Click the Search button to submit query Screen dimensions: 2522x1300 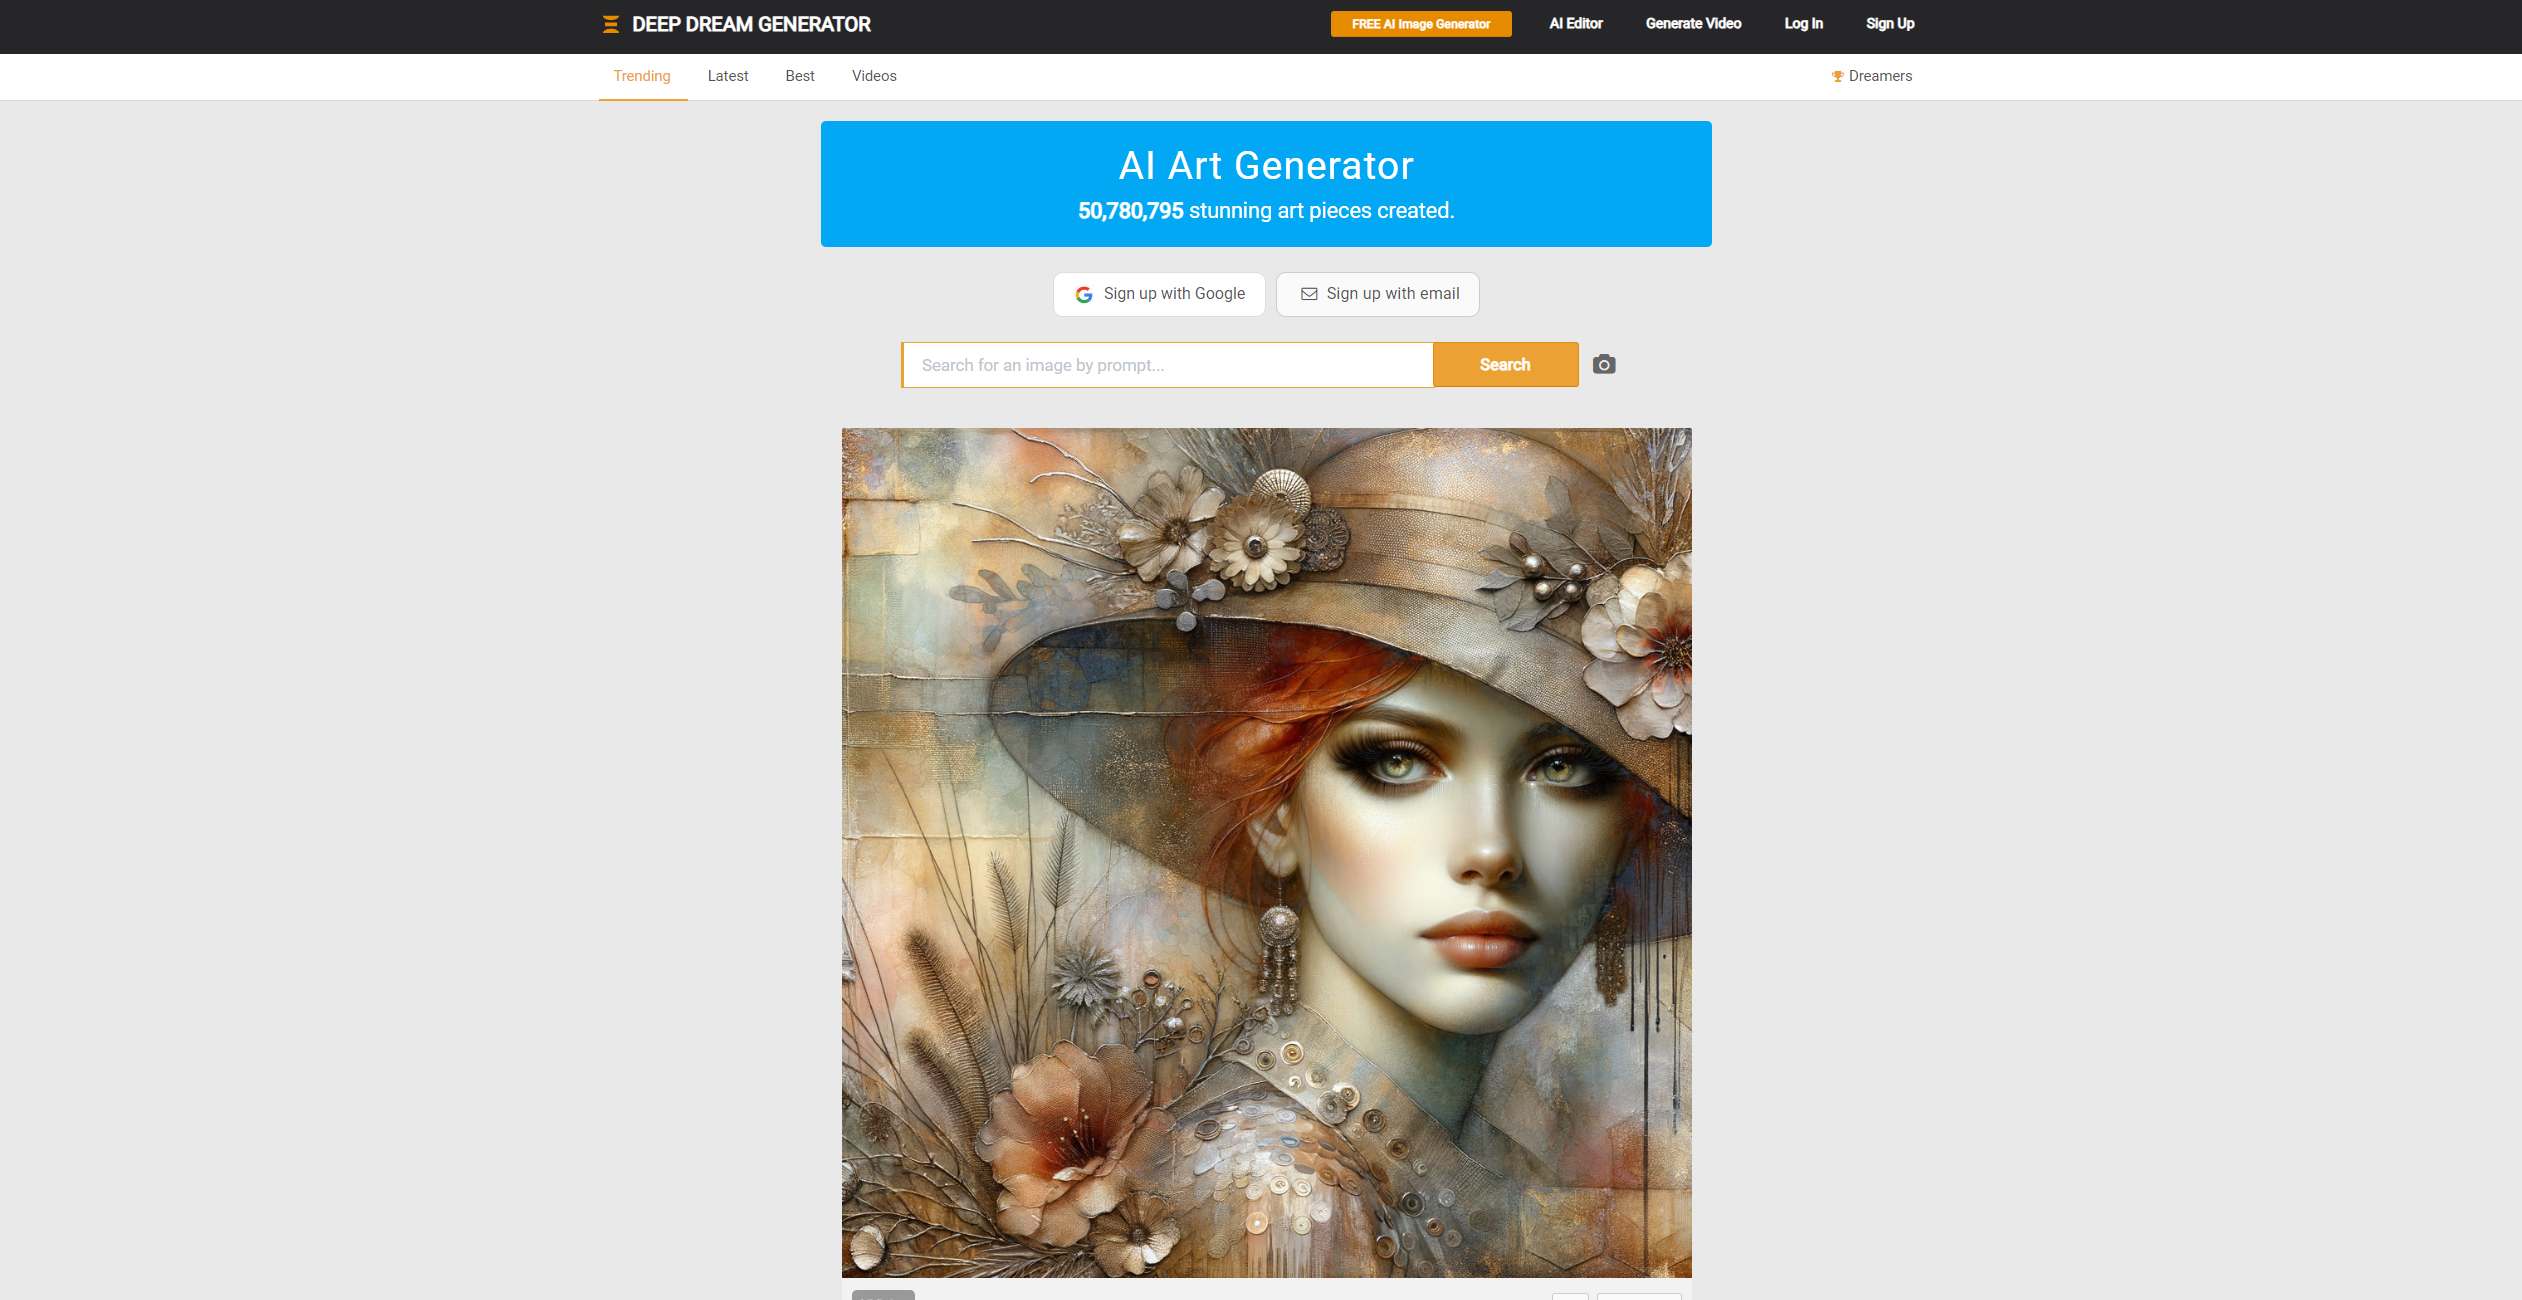coord(1504,365)
